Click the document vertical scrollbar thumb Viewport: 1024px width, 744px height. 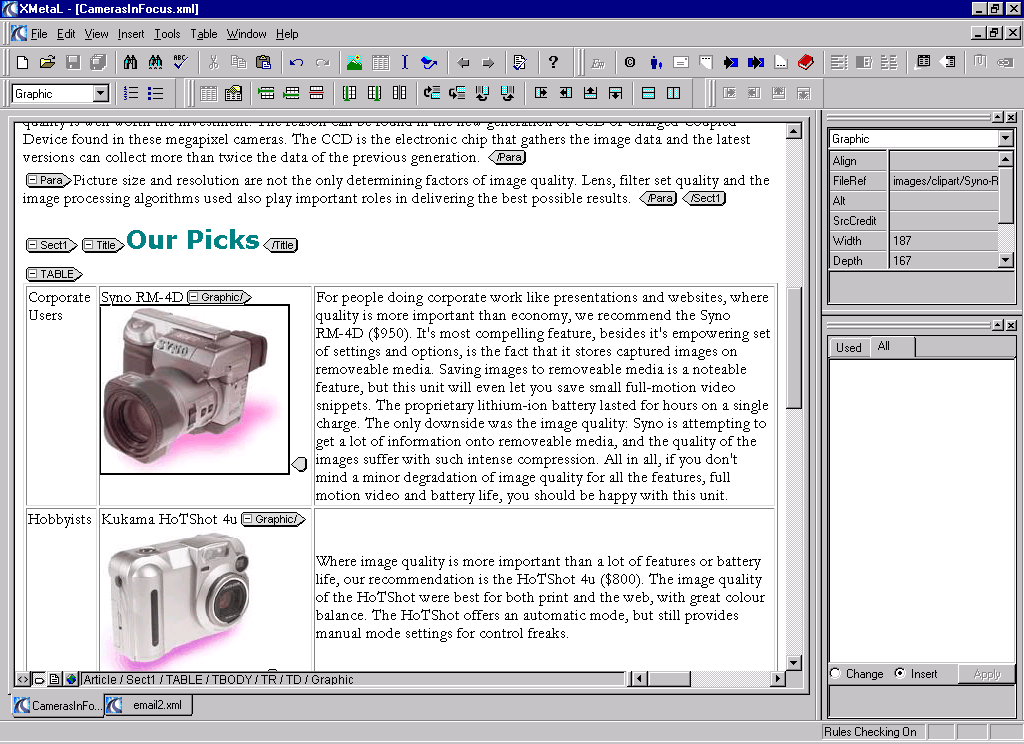[x=793, y=348]
